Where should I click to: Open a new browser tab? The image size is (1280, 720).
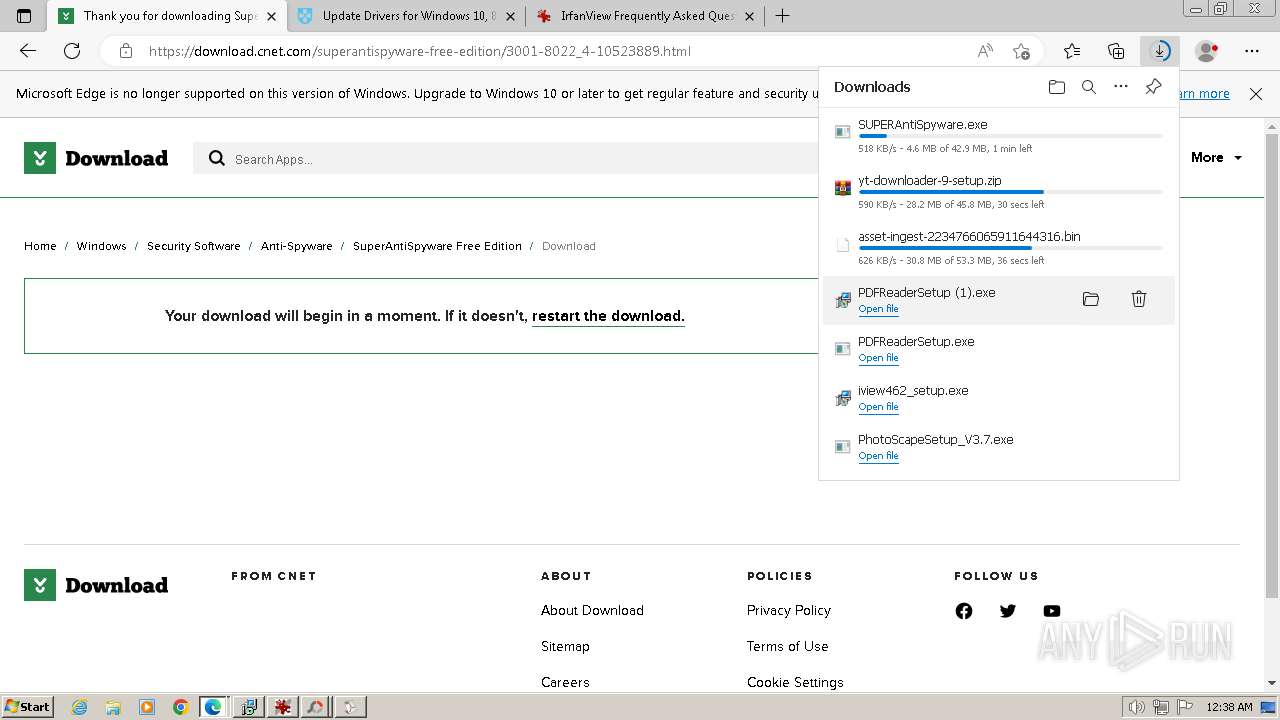(782, 16)
